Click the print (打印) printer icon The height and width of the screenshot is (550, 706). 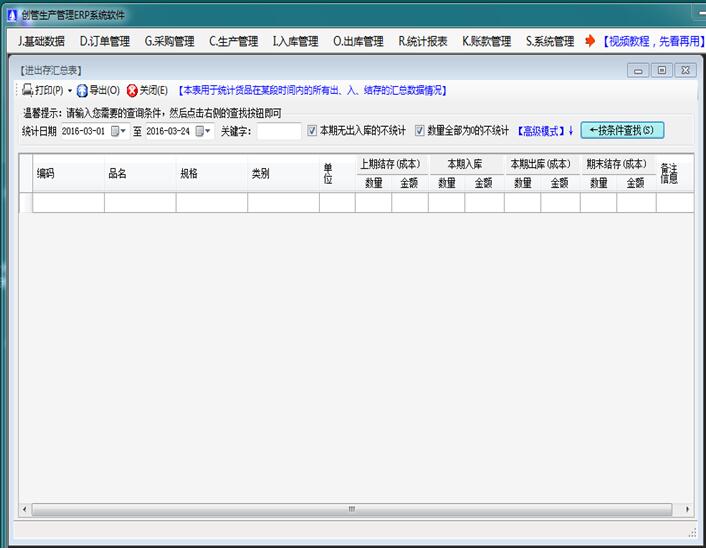tap(28, 90)
